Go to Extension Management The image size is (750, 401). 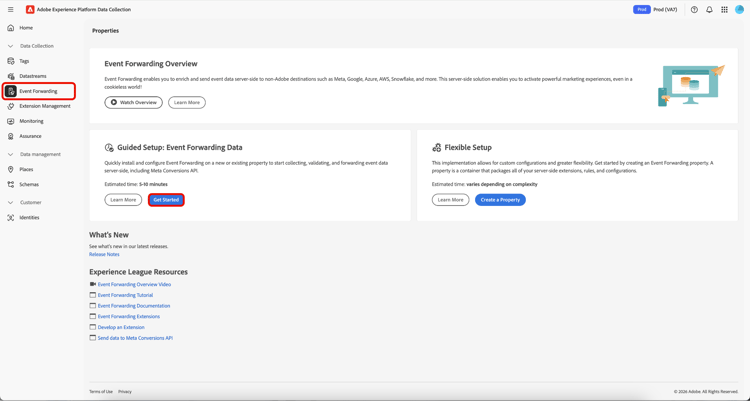click(x=45, y=106)
